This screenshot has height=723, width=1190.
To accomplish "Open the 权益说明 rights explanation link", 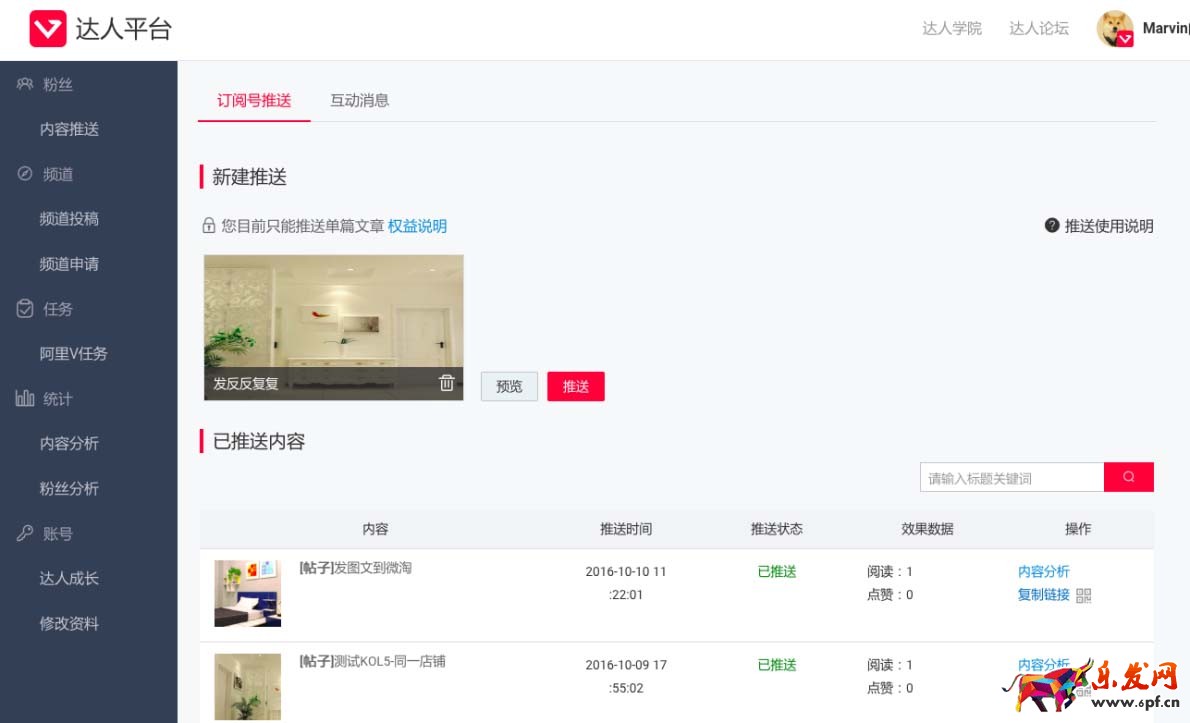I will point(418,226).
